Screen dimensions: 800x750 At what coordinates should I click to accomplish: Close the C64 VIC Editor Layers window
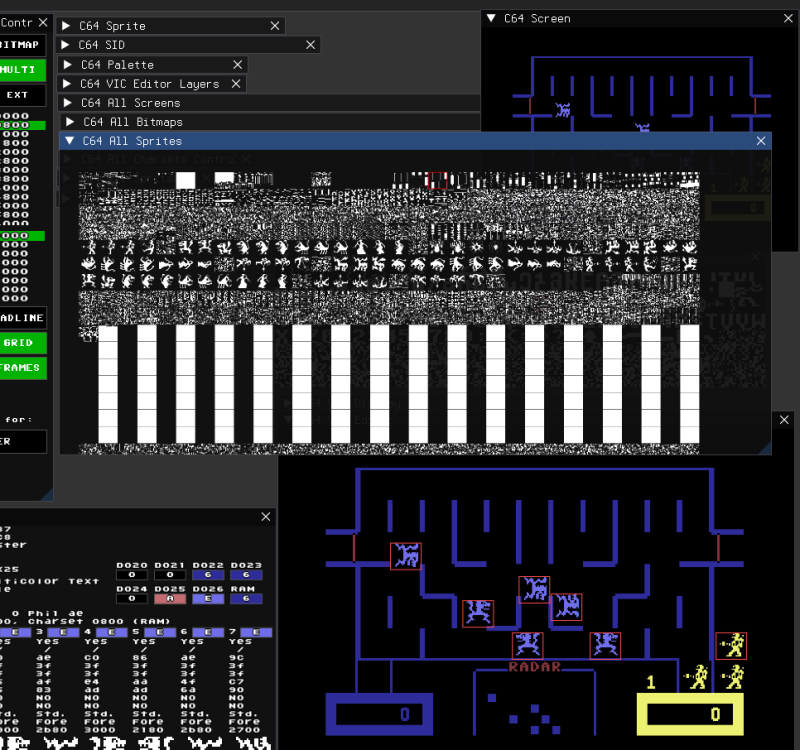pyautogui.click(x=236, y=84)
